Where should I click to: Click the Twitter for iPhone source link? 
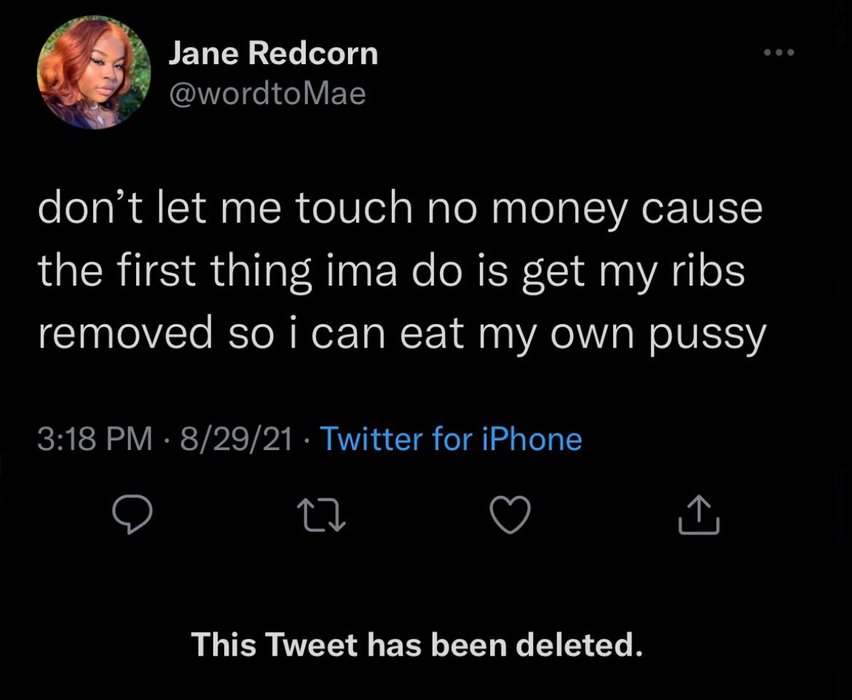[x=448, y=438]
